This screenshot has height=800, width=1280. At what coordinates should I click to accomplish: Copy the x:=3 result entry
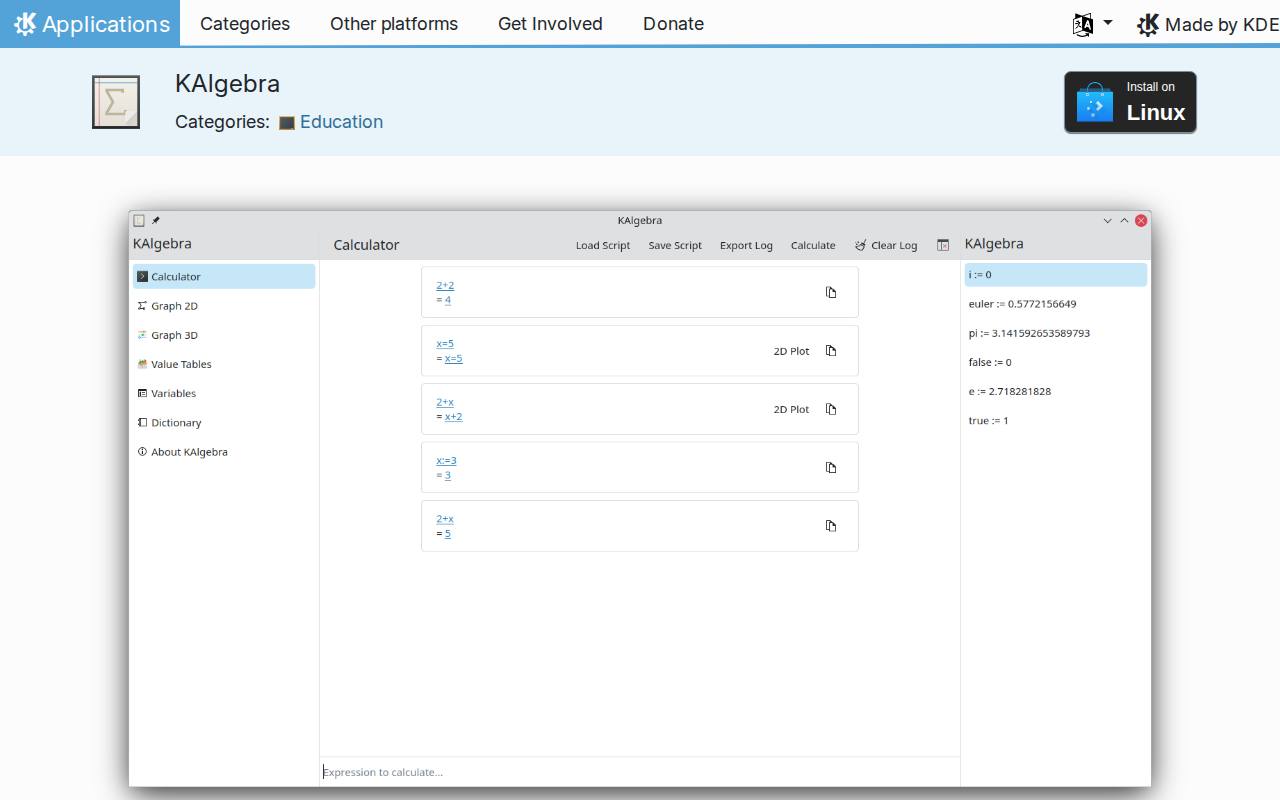tap(831, 467)
